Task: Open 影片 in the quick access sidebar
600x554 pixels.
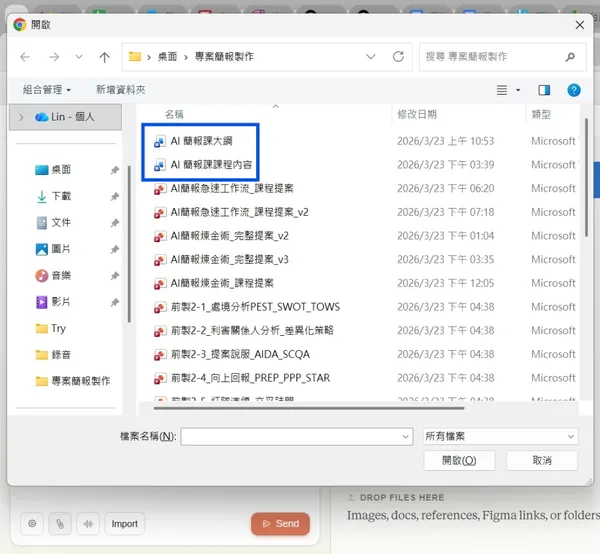Action: (x=61, y=302)
